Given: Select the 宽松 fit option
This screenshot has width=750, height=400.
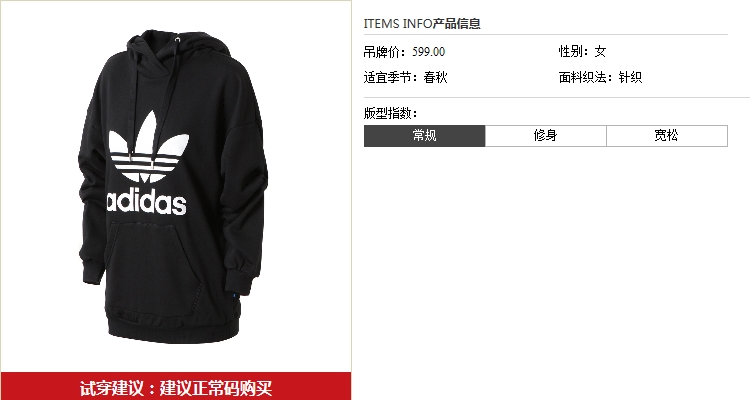Looking at the screenshot, I should pos(667,136).
